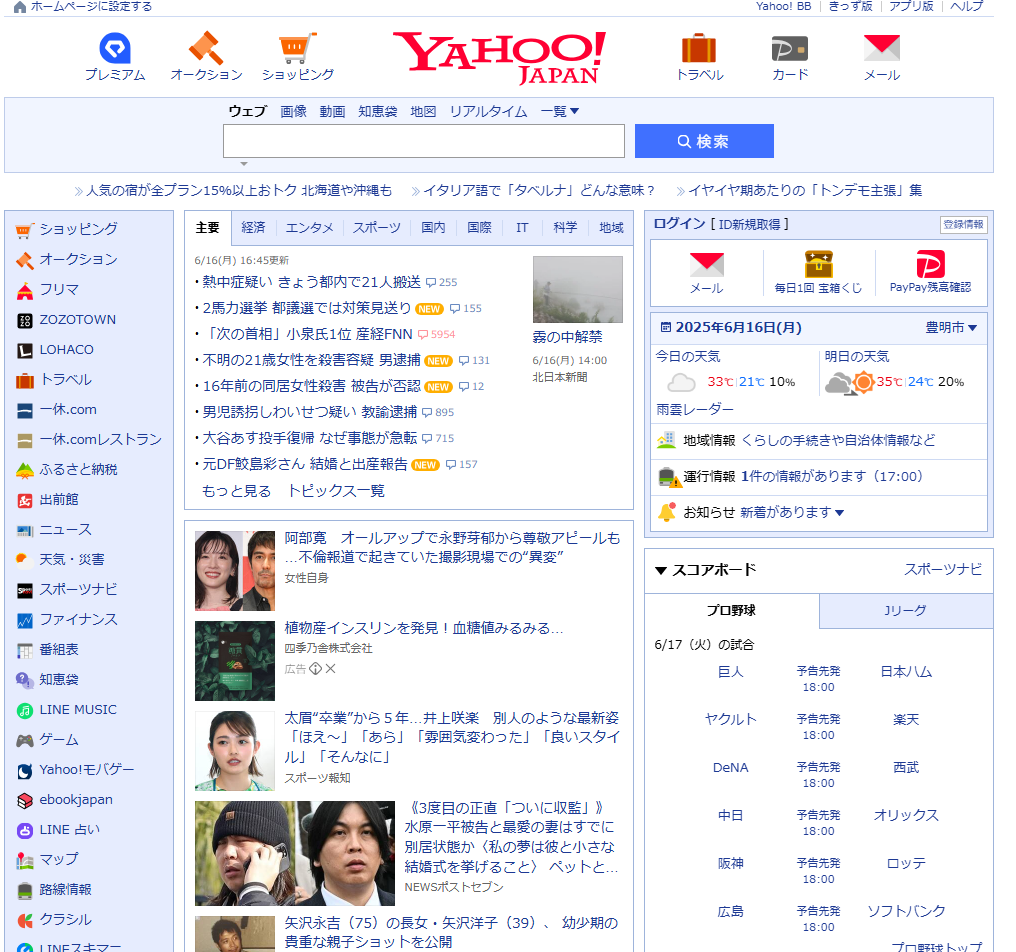Open the 豊明市 location dropdown

click(x=951, y=327)
